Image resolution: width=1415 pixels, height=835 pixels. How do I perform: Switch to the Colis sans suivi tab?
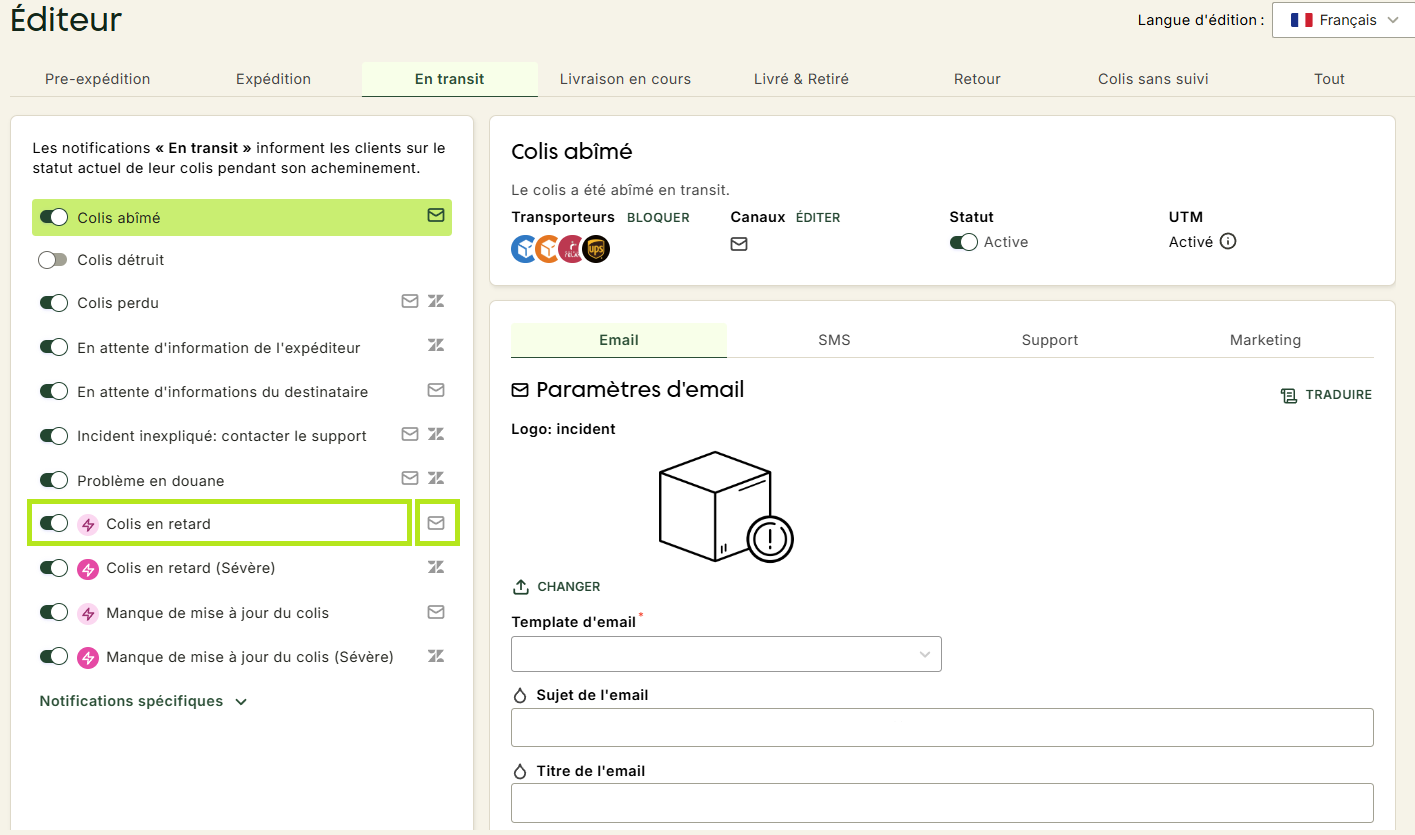(x=1153, y=79)
